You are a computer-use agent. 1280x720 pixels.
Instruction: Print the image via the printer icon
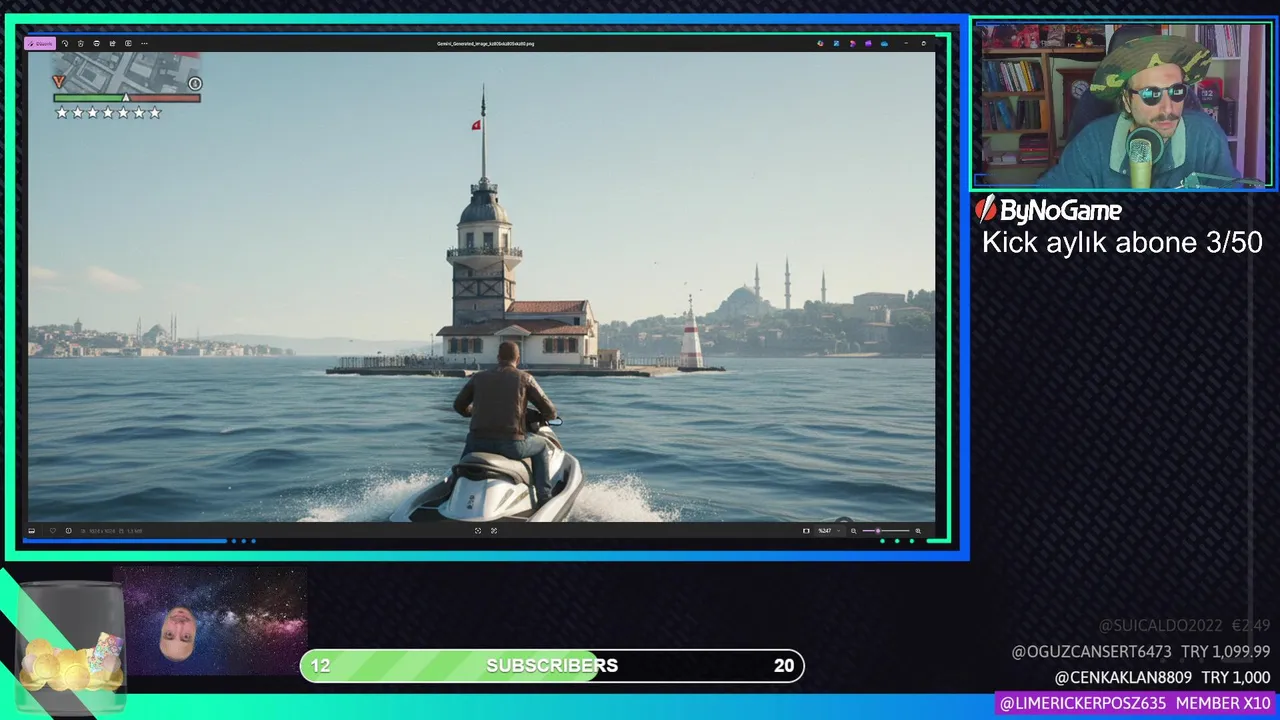[97, 43]
